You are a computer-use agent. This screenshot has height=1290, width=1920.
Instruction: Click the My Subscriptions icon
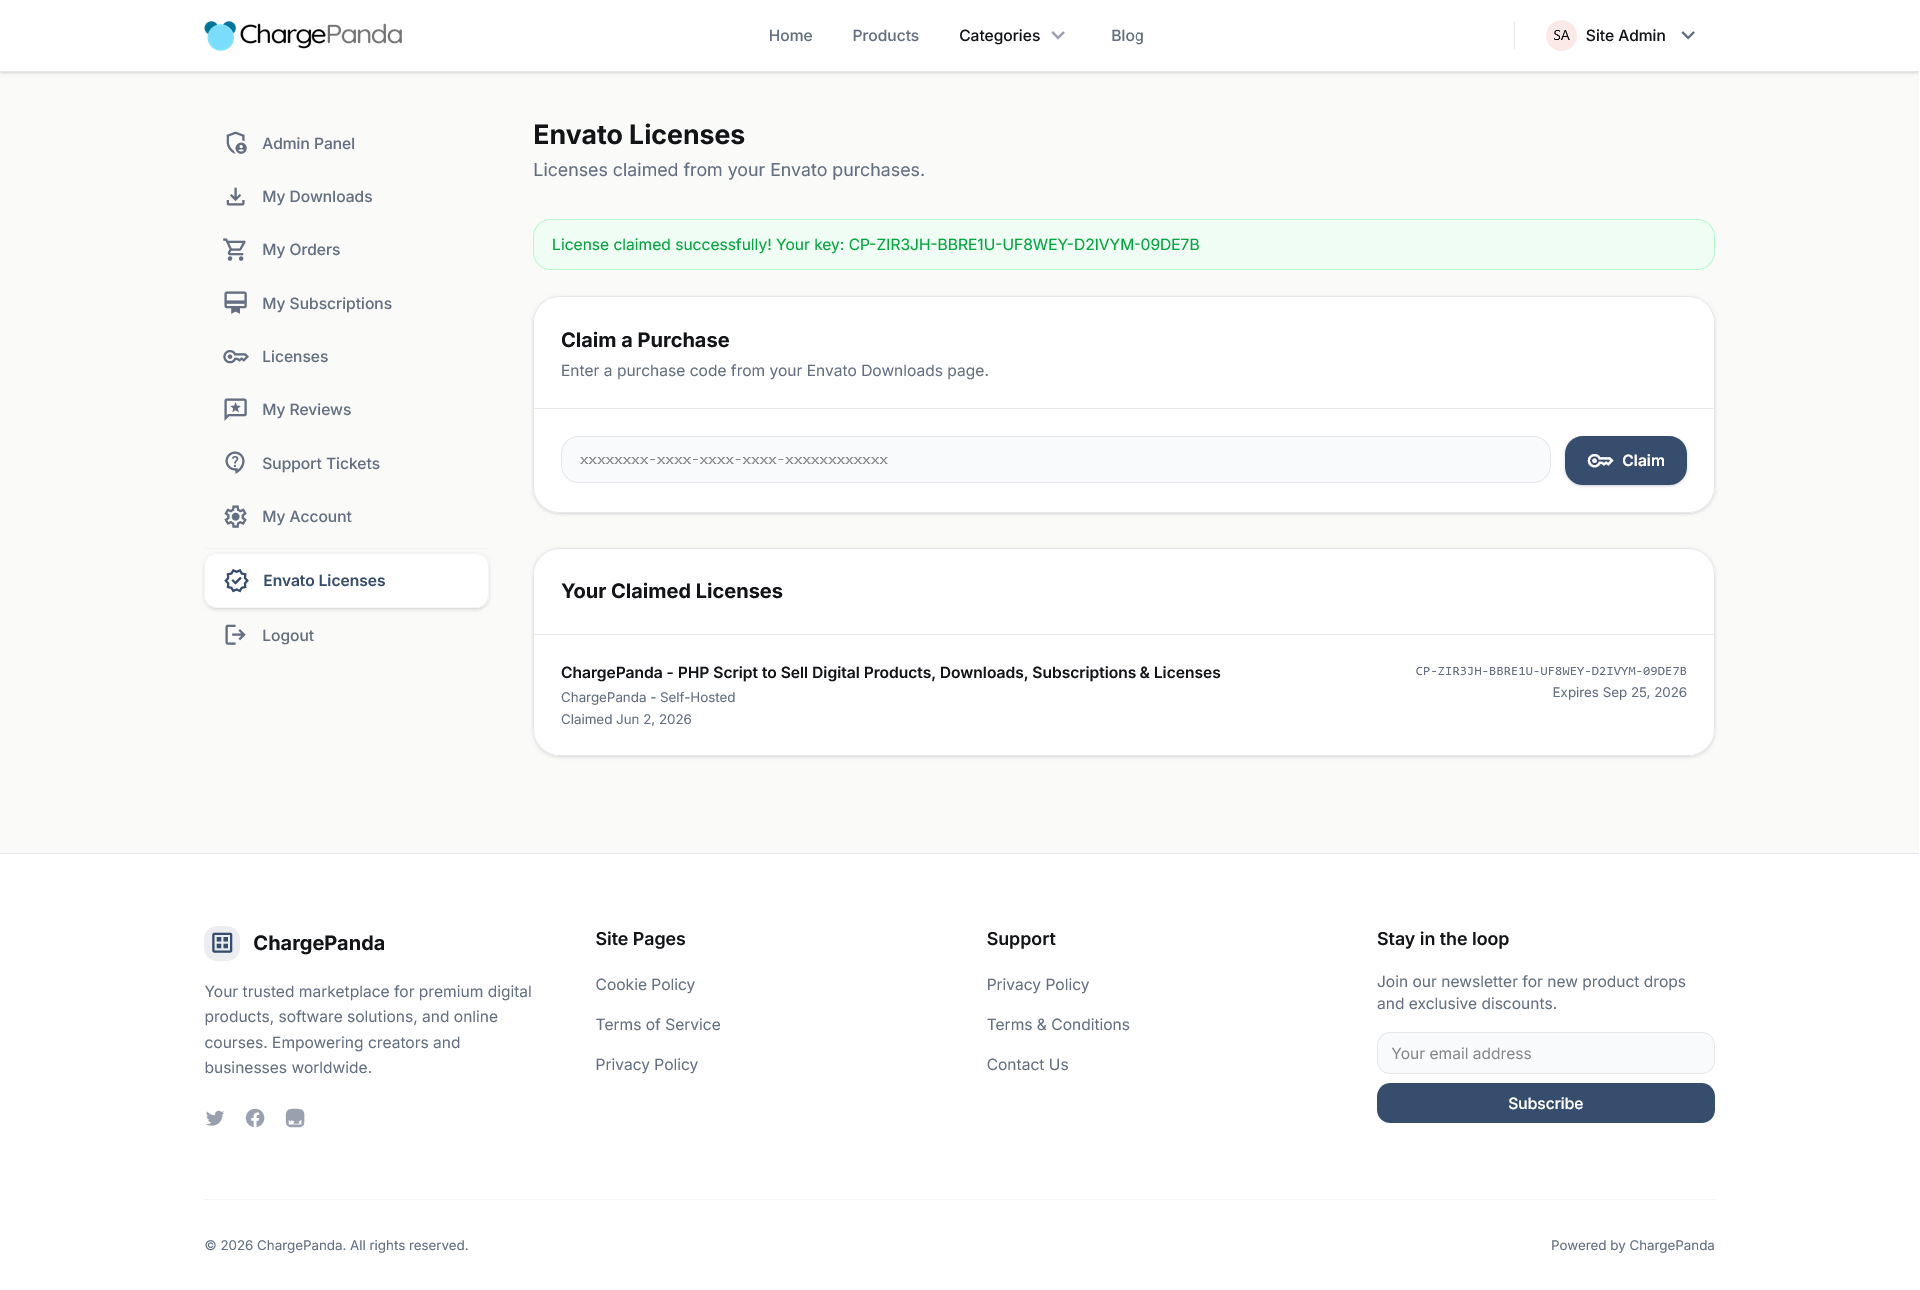click(x=236, y=303)
